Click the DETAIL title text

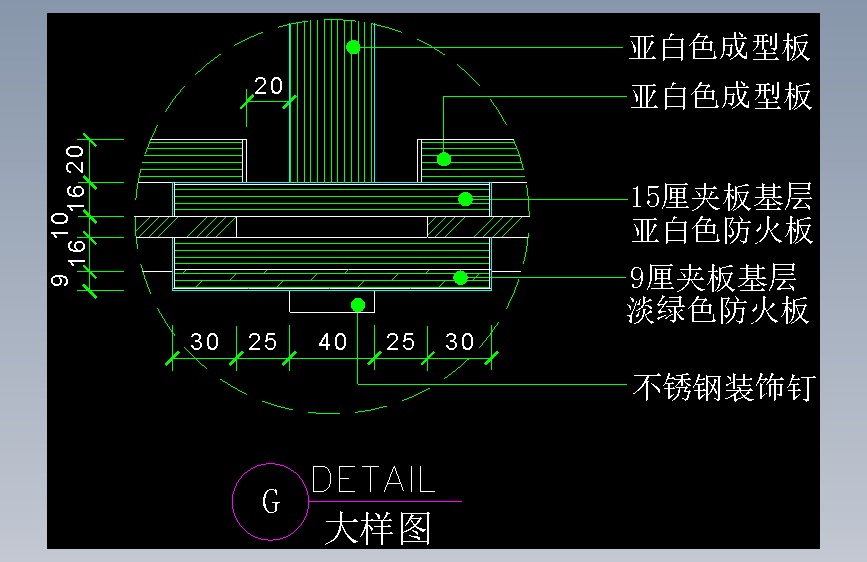(374, 479)
